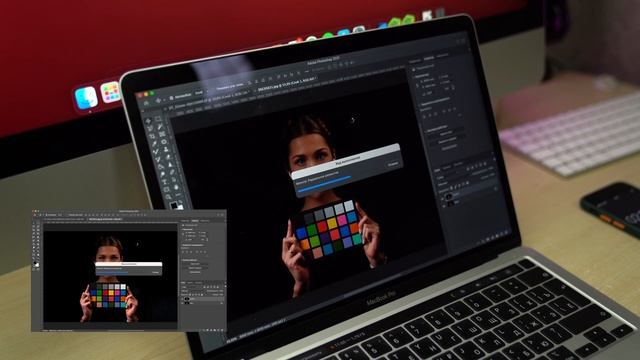Select the Spot Healing Brush on laptop

click(164, 142)
